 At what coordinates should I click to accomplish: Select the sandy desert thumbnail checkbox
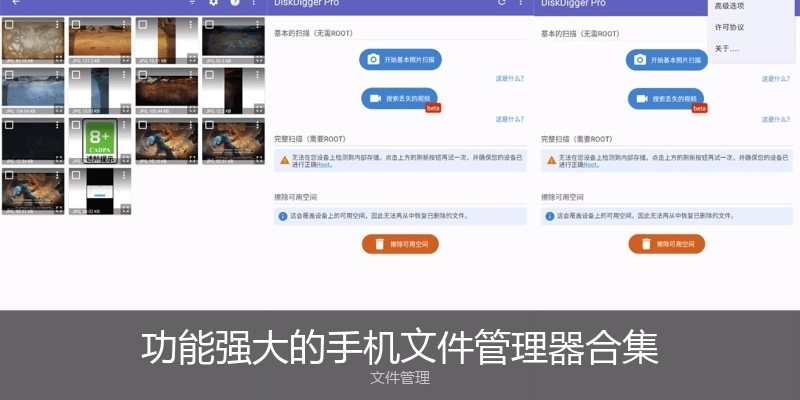[x=76, y=24]
